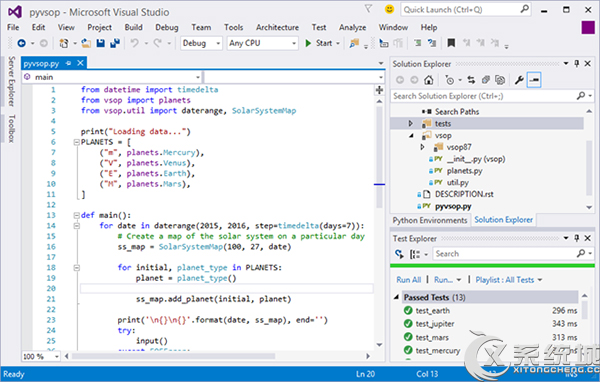Open the Toolbox side tab
The image size is (600, 382).
pos(11,128)
